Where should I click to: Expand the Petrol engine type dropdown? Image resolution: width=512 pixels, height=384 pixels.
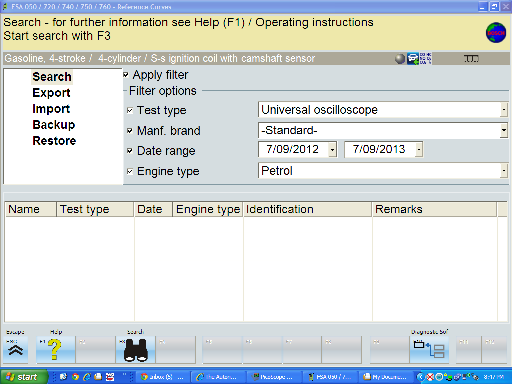(x=504, y=171)
